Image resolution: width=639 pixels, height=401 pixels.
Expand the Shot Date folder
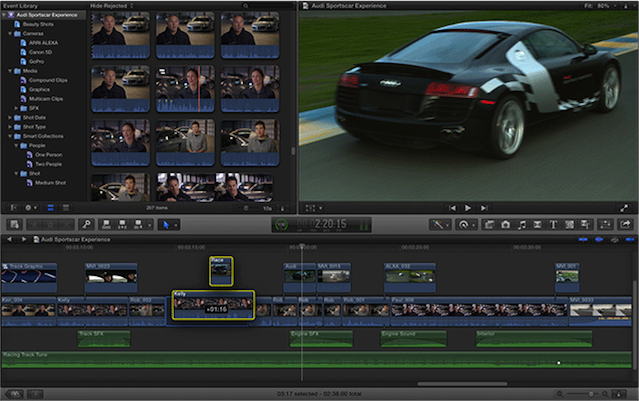[10, 117]
